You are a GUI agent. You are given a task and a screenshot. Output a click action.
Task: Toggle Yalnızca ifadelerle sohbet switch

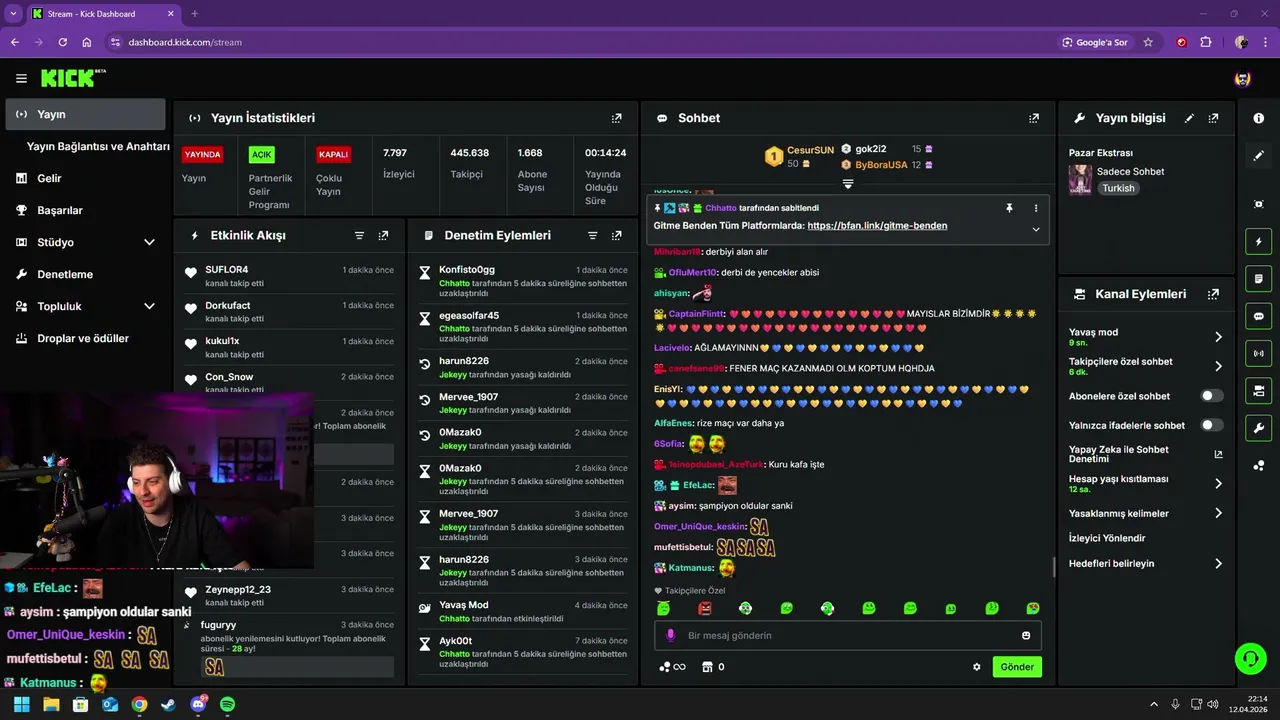pos(1212,425)
